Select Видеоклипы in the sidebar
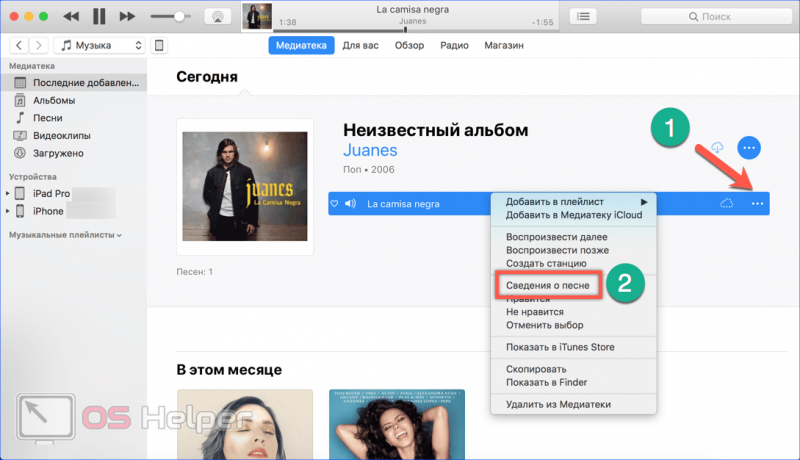The width and height of the screenshot is (800, 460). tap(62, 136)
